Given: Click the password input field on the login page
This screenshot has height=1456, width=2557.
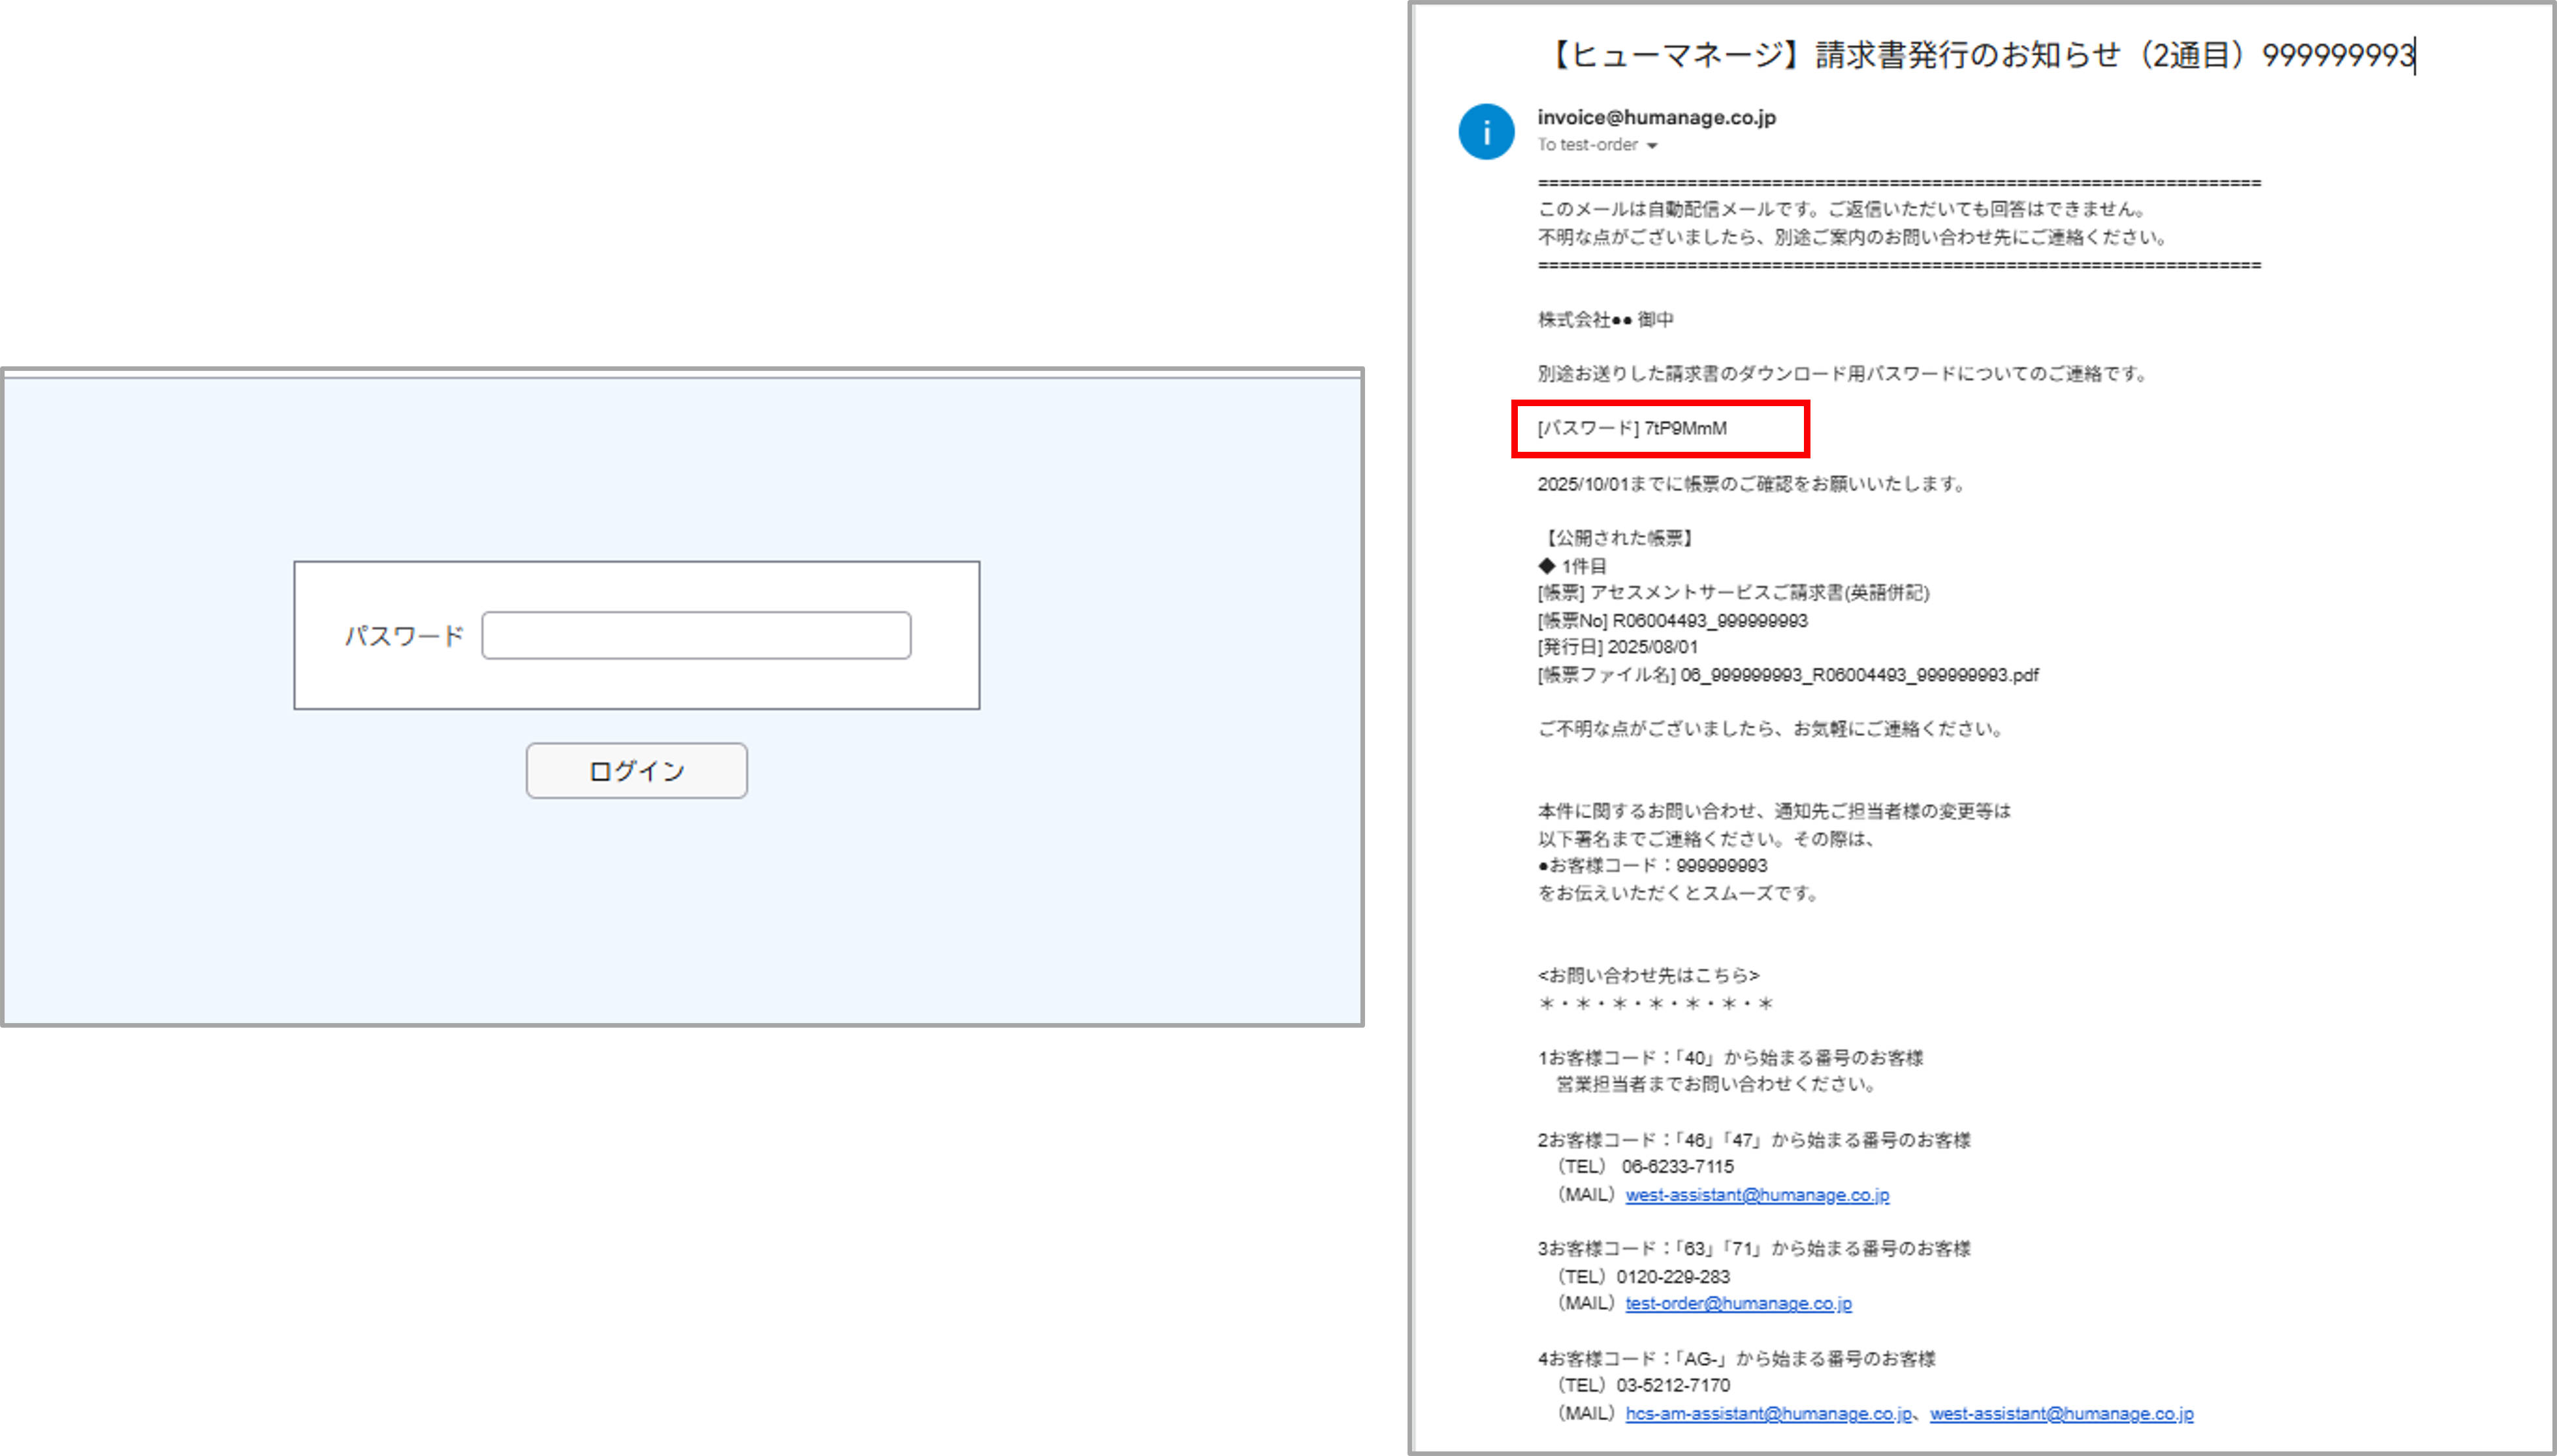Looking at the screenshot, I should click(x=696, y=634).
